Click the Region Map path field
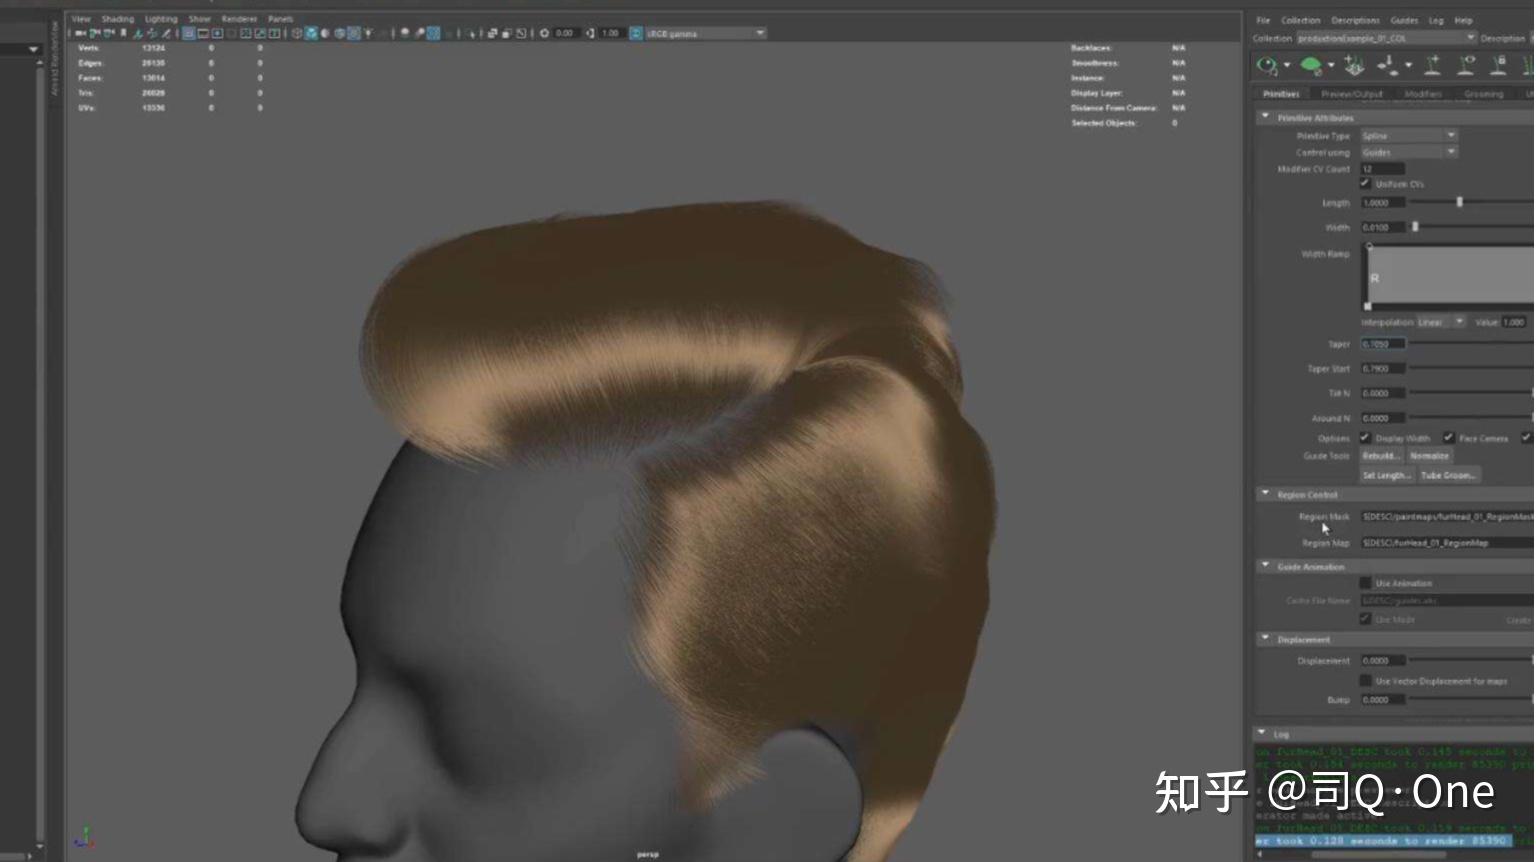This screenshot has height=862, width=1536. (x=1447, y=543)
